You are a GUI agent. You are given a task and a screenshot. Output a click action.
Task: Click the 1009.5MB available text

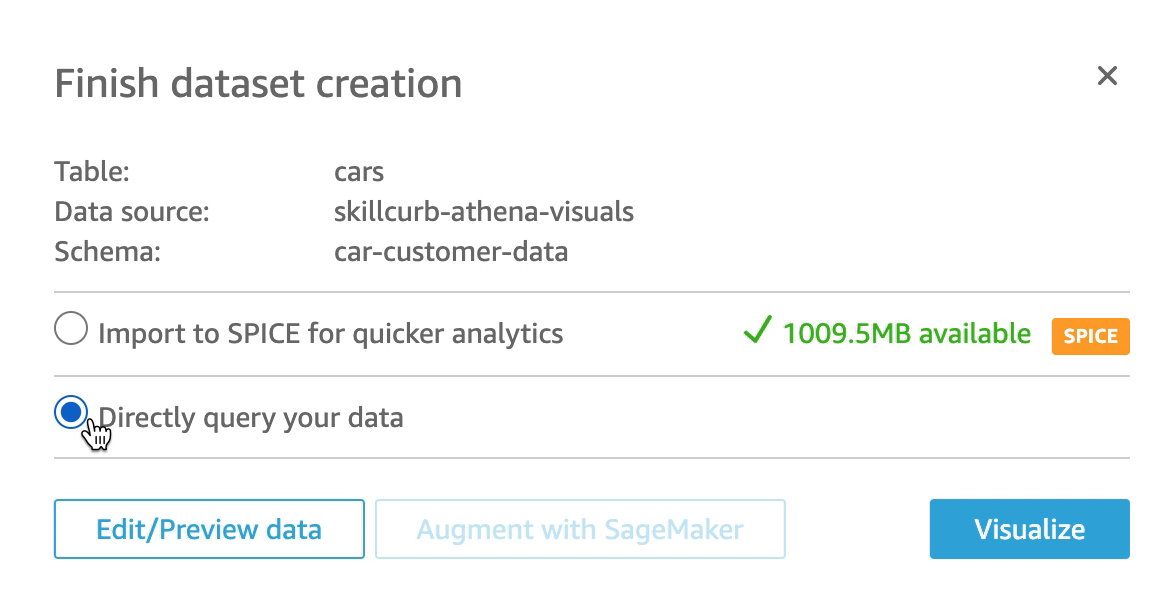pos(906,333)
